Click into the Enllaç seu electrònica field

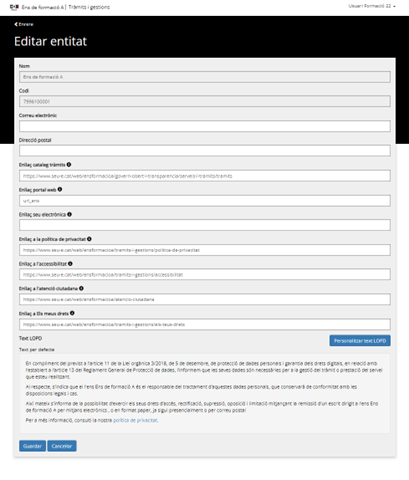[205, 225]
